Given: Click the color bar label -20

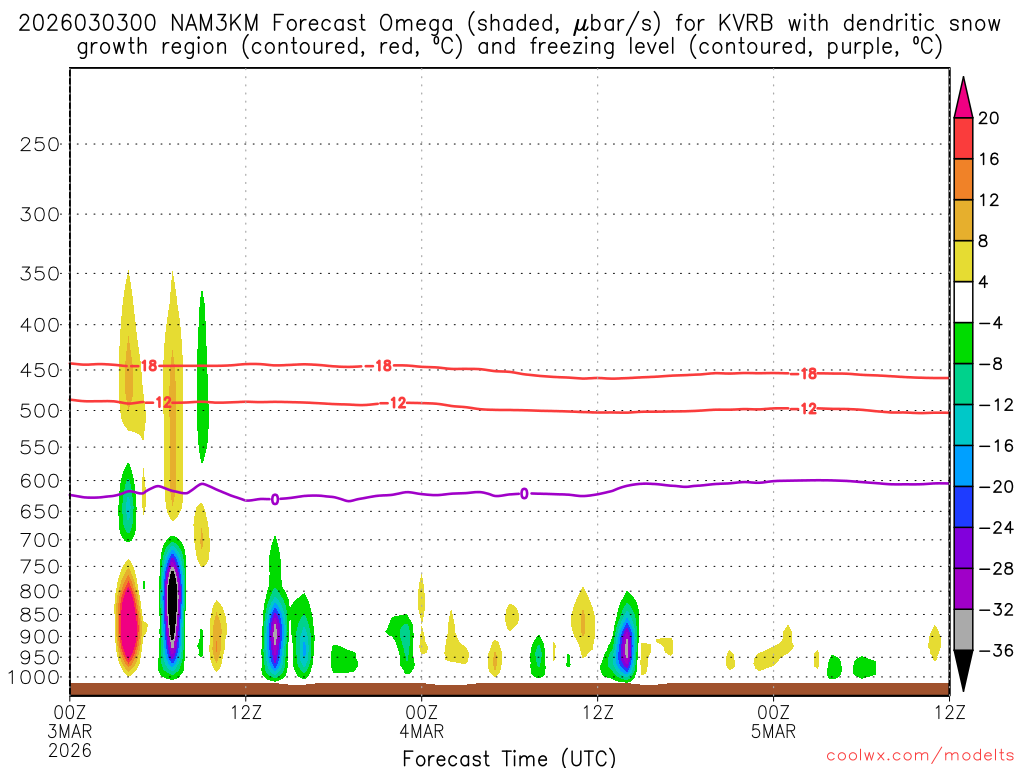Looking at the screenshot, I should (996, 487).
